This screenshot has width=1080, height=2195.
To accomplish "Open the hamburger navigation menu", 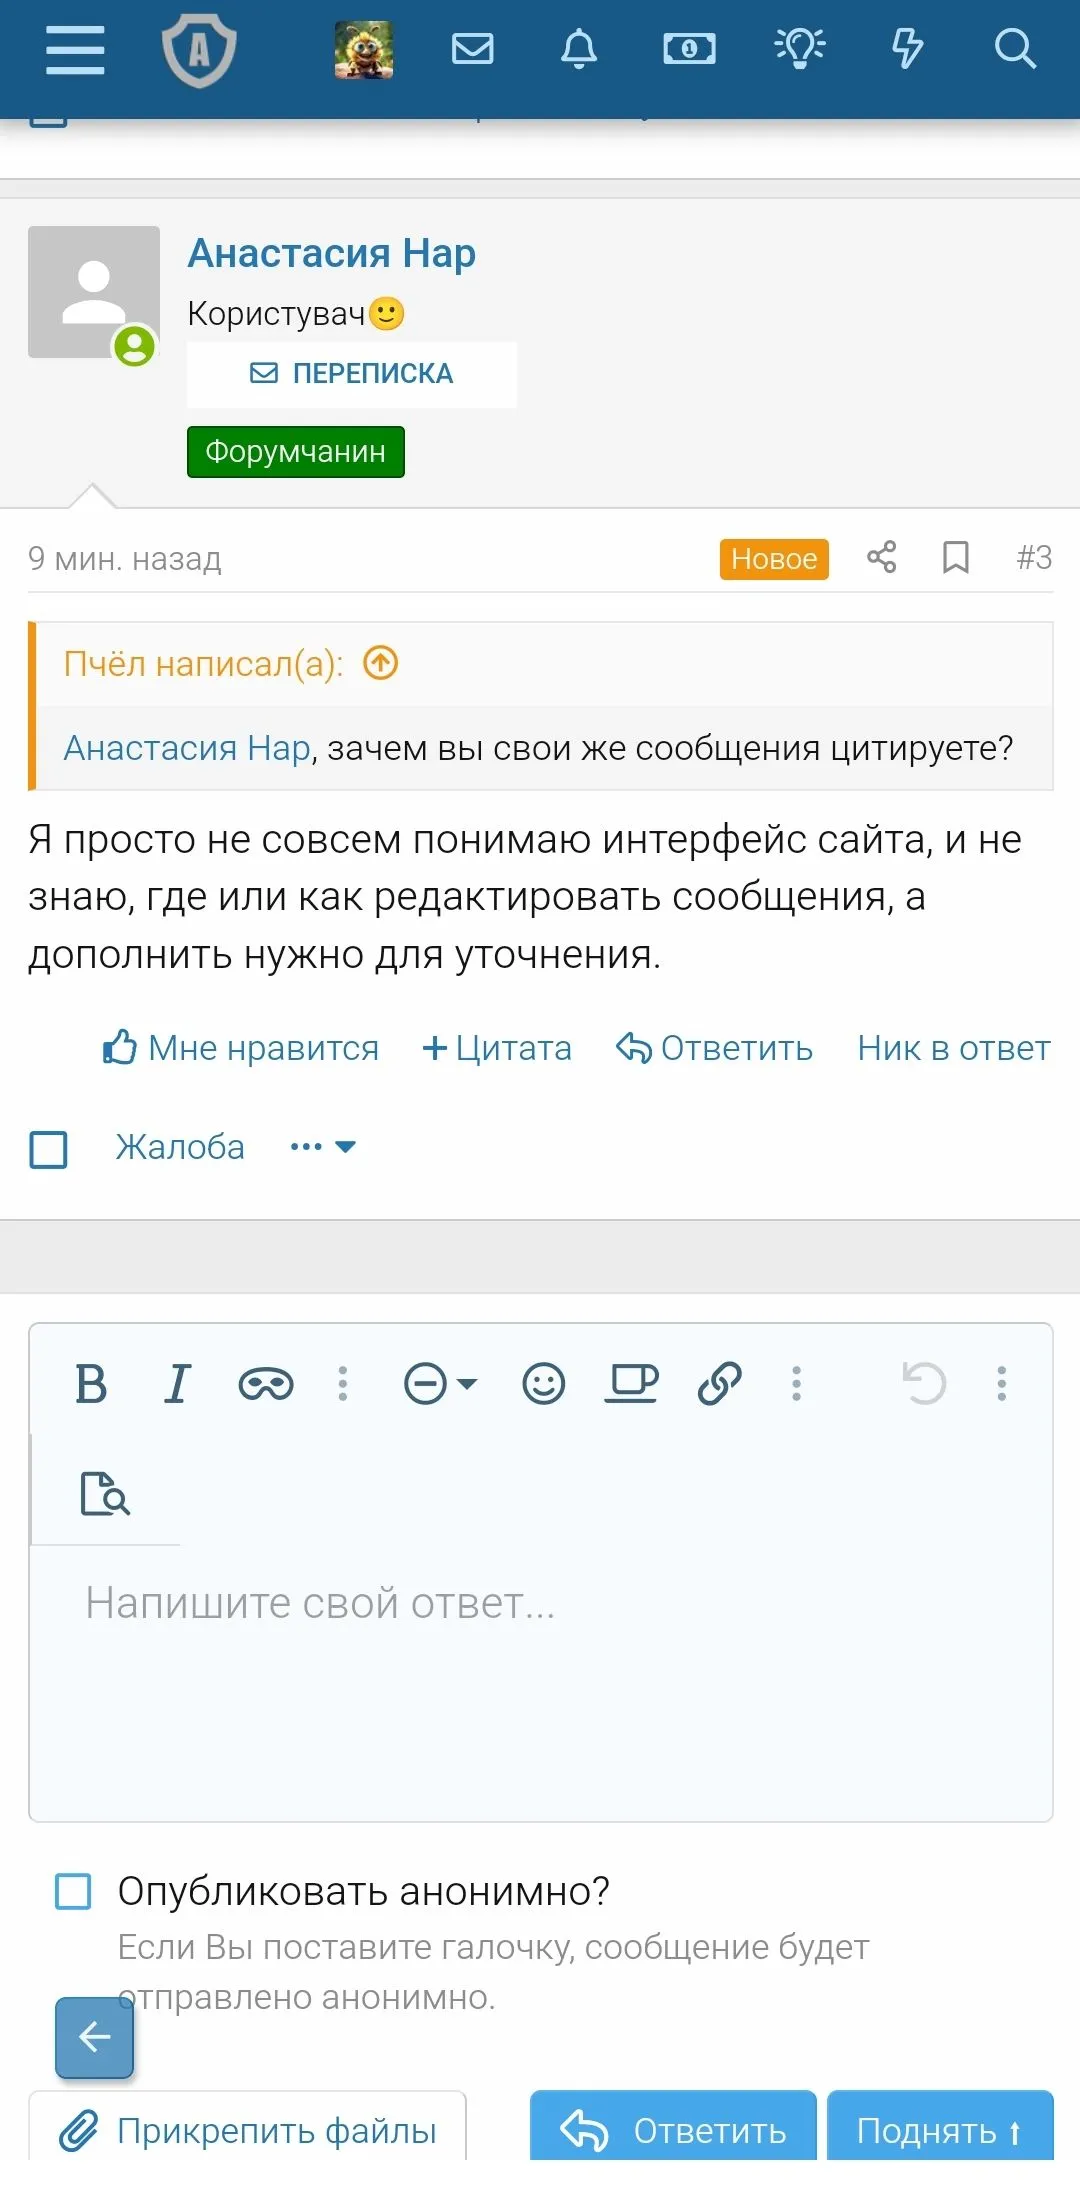I will [x=75, y=50].
